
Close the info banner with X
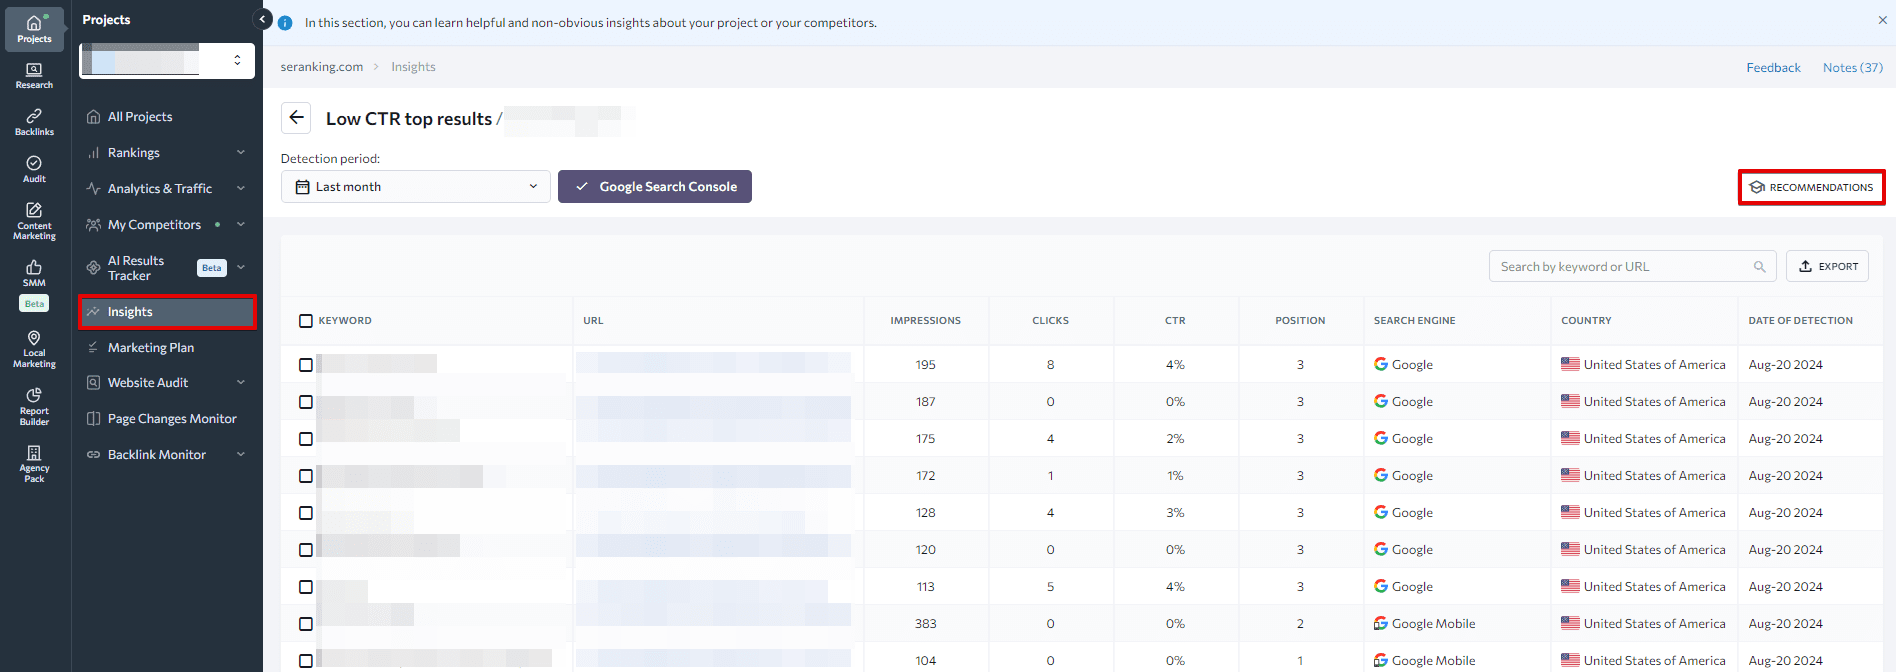point(1883,20)
